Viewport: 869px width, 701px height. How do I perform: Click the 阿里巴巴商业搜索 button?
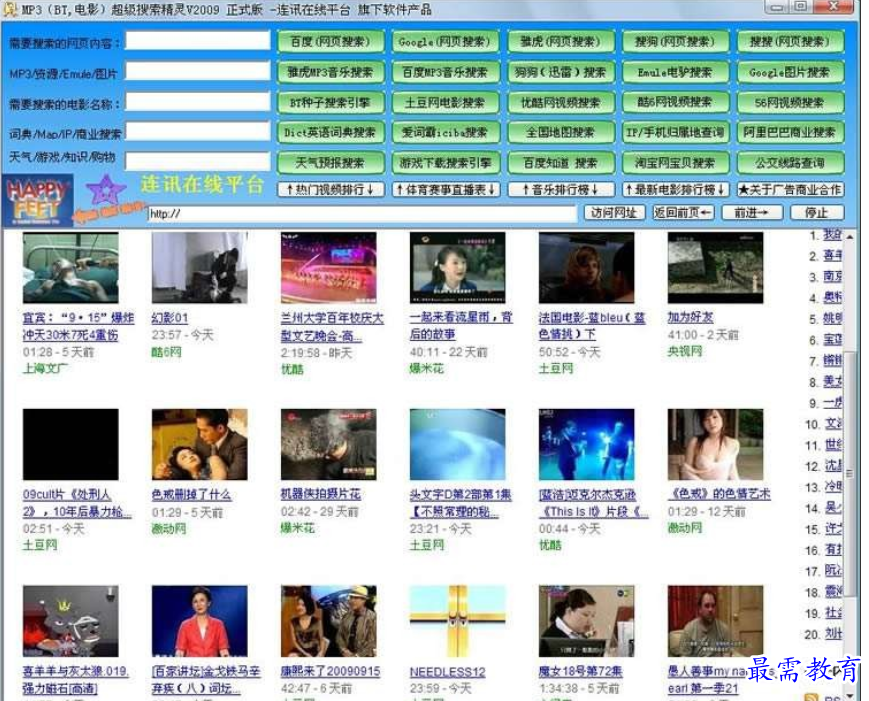click(x=790, y=132)
